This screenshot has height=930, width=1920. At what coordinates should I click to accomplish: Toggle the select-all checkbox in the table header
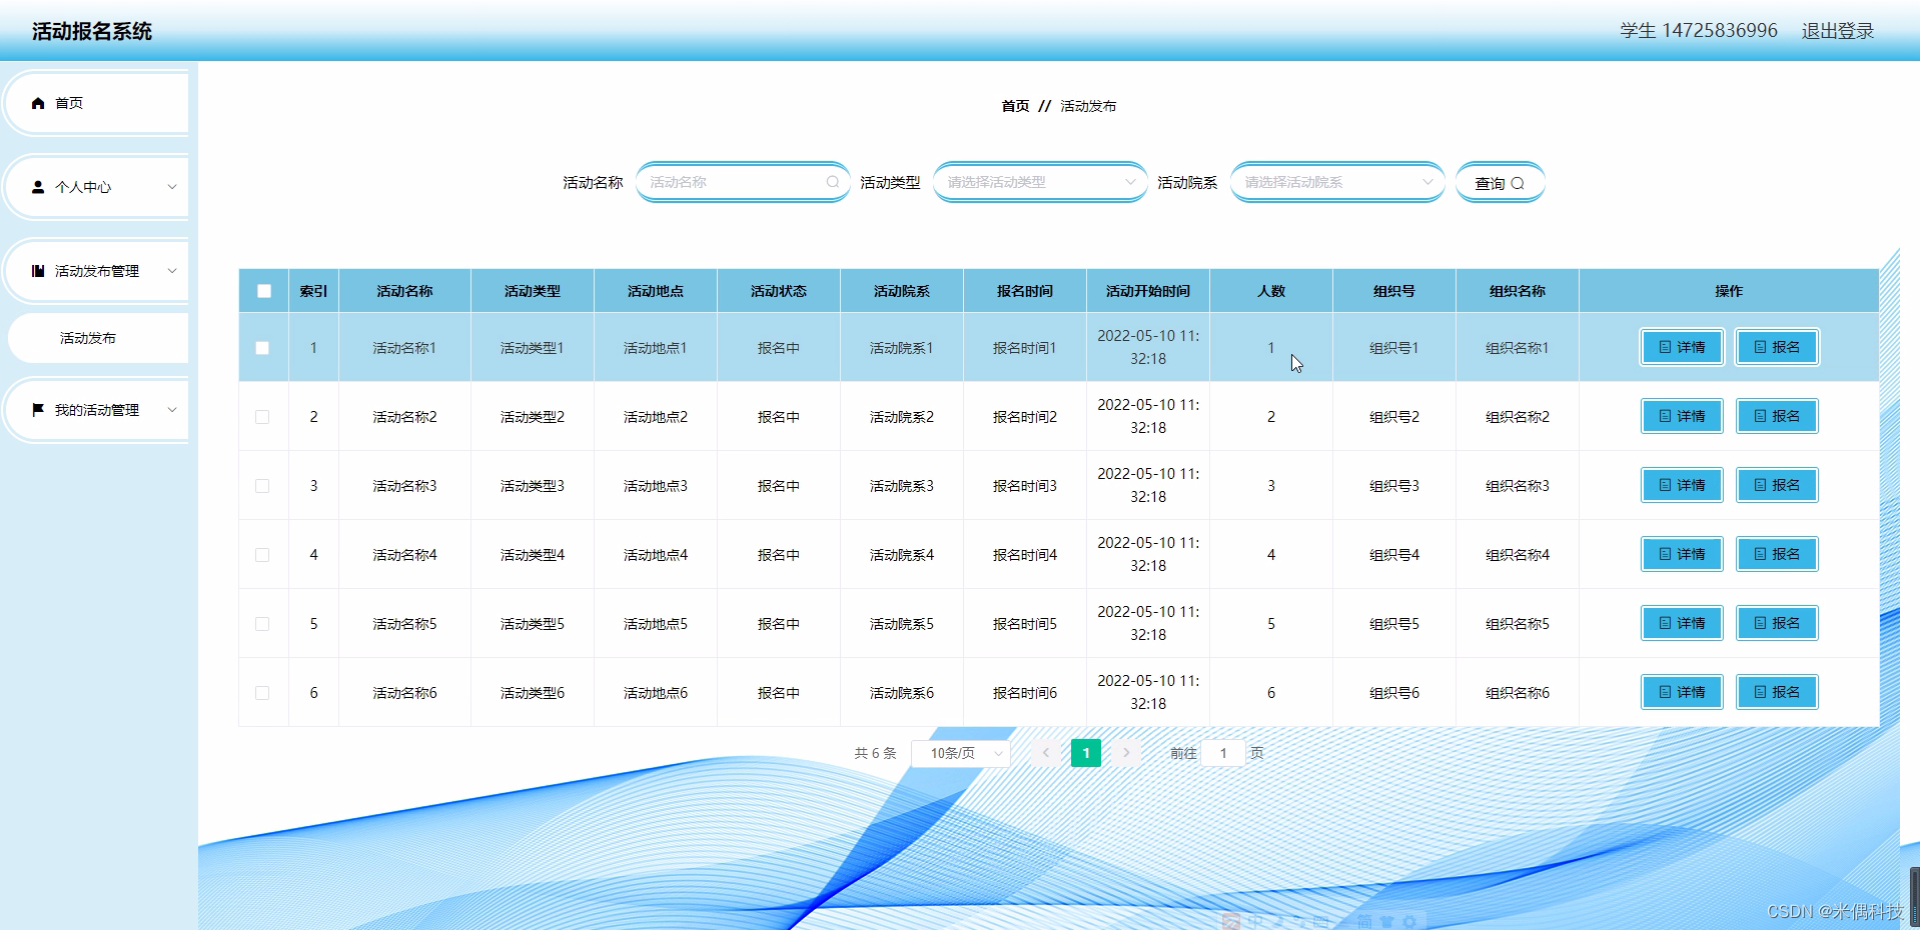263,291
